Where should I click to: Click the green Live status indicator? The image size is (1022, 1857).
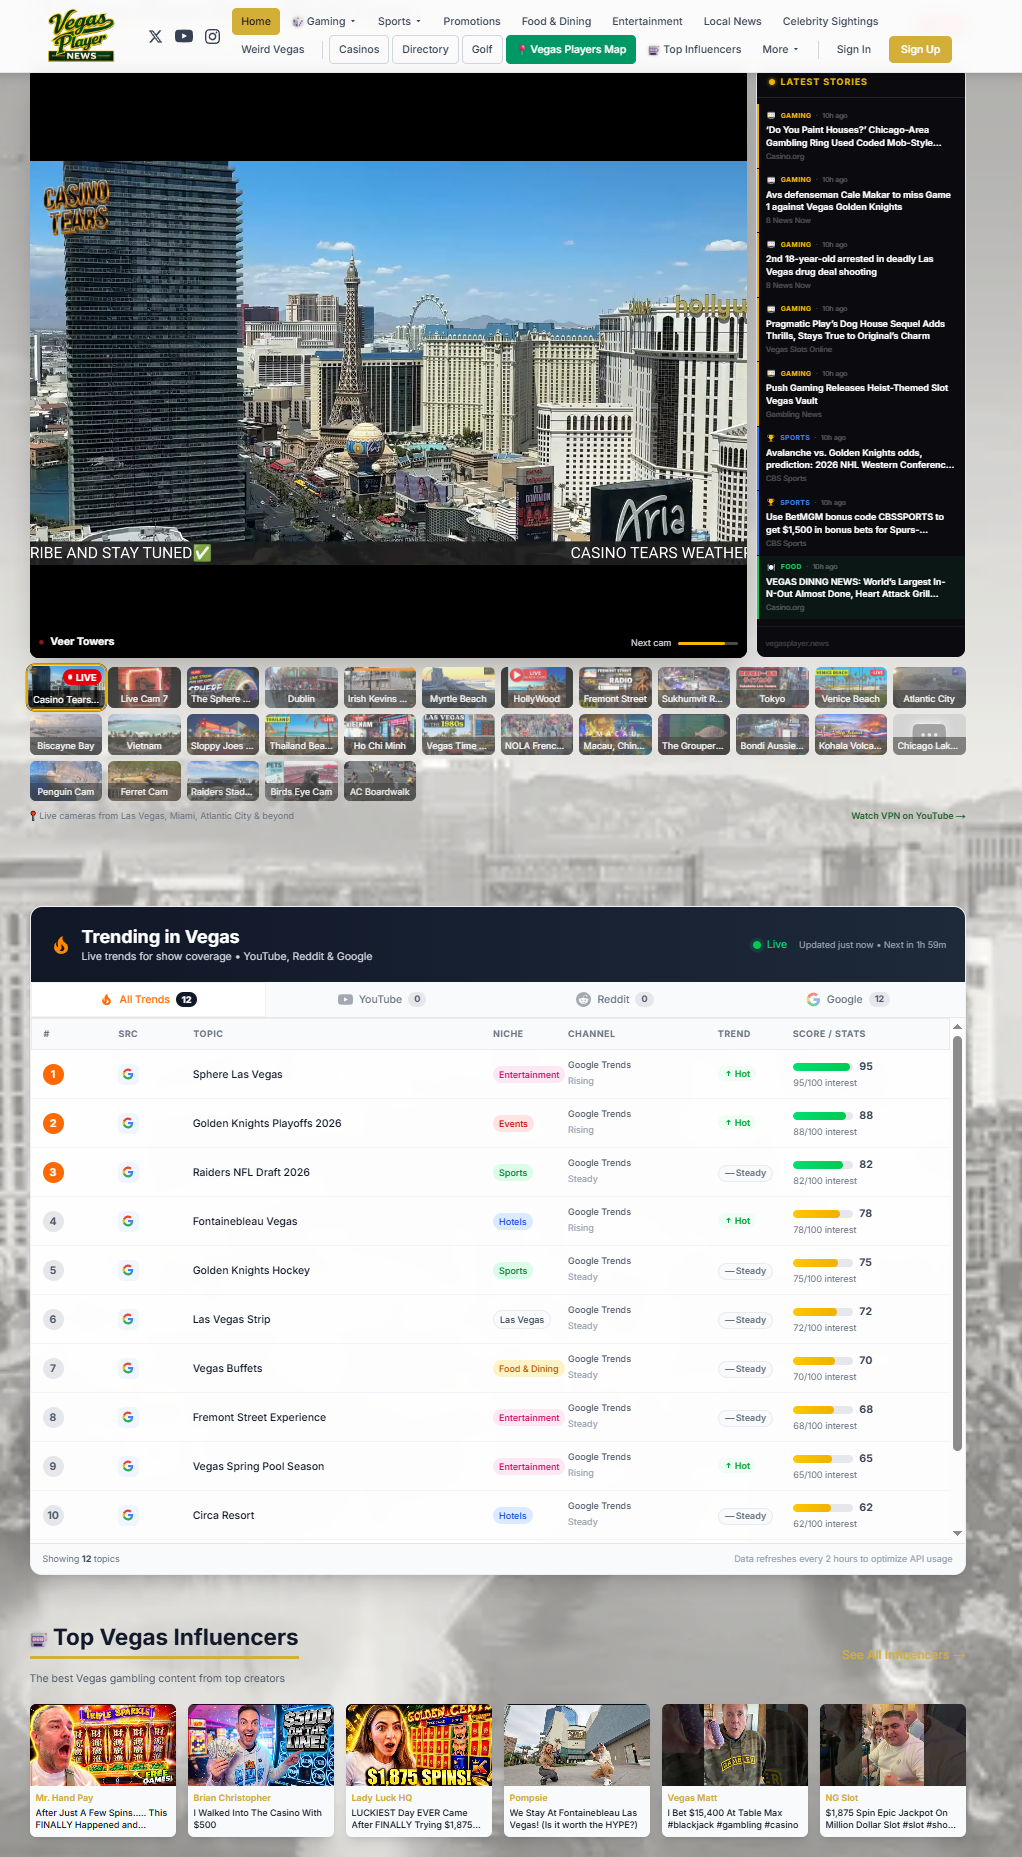tap(769, 945)
